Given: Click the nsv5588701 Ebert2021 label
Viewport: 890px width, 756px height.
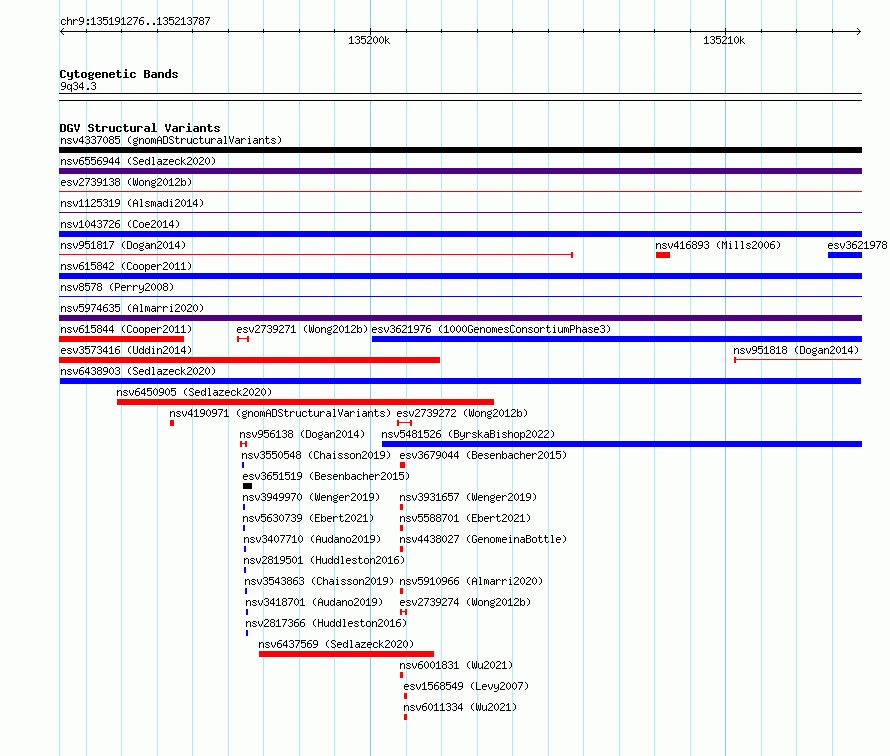Looking at the screenshot, I should pos(465,518).
